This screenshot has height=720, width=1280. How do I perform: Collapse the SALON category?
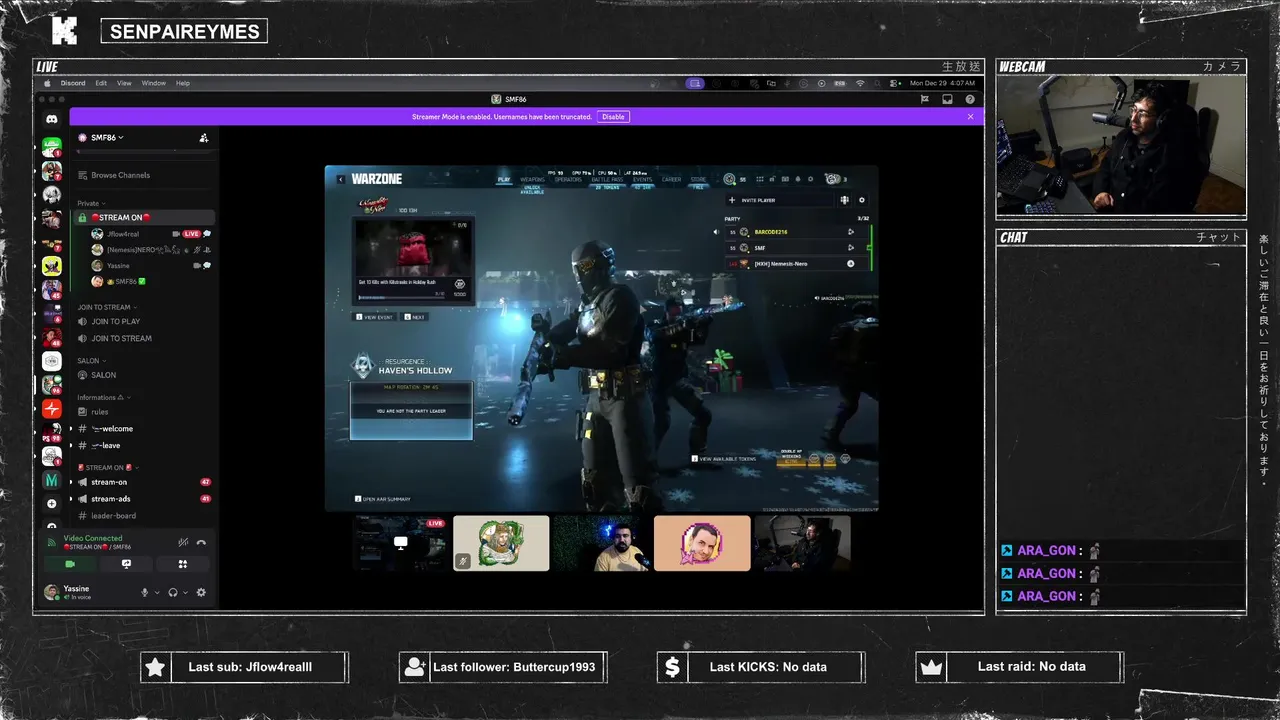(x=91, y=361)
